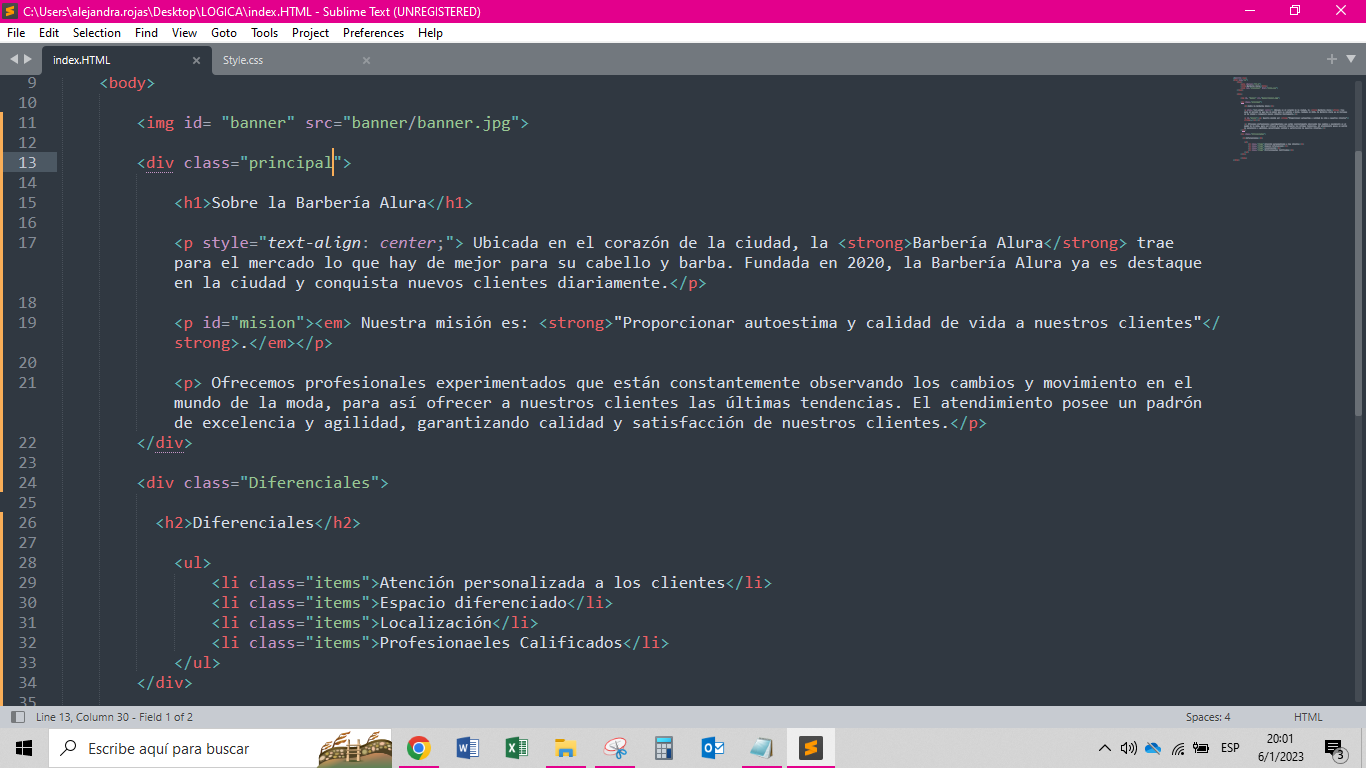Image resolution: width=1366 pixels, height=768 pixels.
Task: Click the id="mision" attribute
Action: [x=253, y=322]
